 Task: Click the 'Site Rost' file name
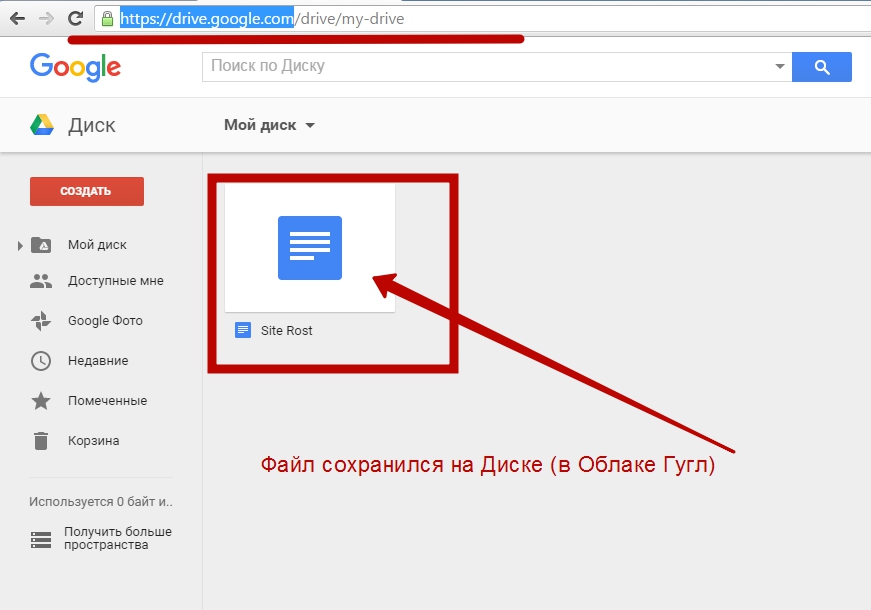287,331
